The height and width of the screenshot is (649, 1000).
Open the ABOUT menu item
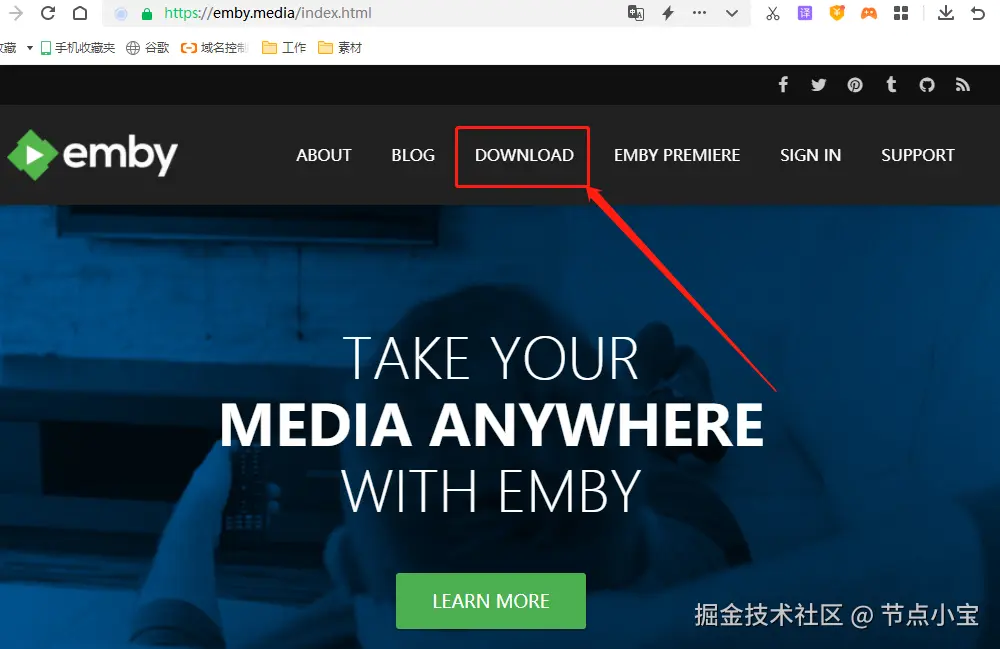pyautogui.click(x=324, y=155)
